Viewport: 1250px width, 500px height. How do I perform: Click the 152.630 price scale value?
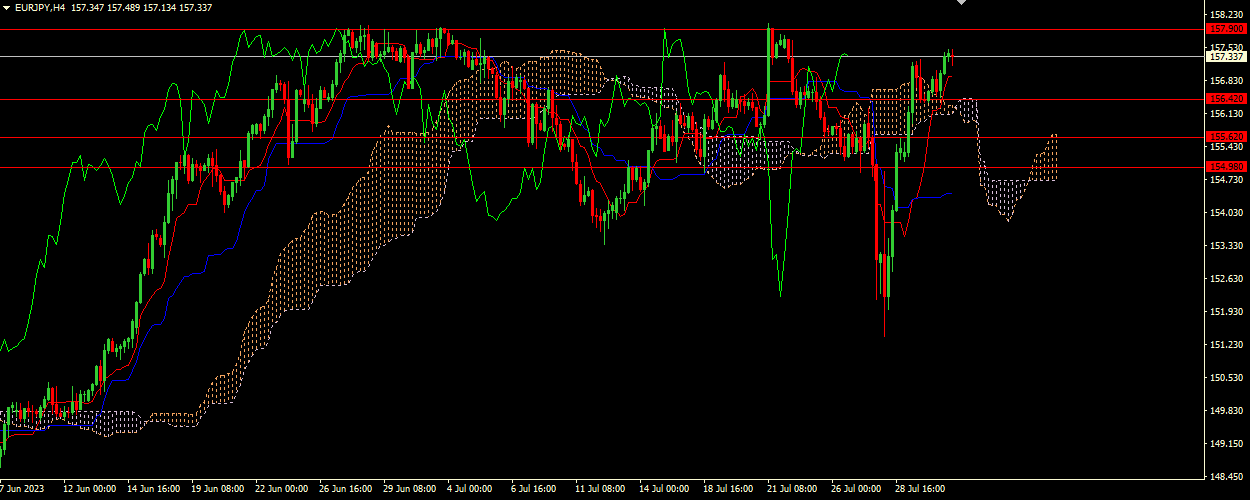(x=1226, y=279)
